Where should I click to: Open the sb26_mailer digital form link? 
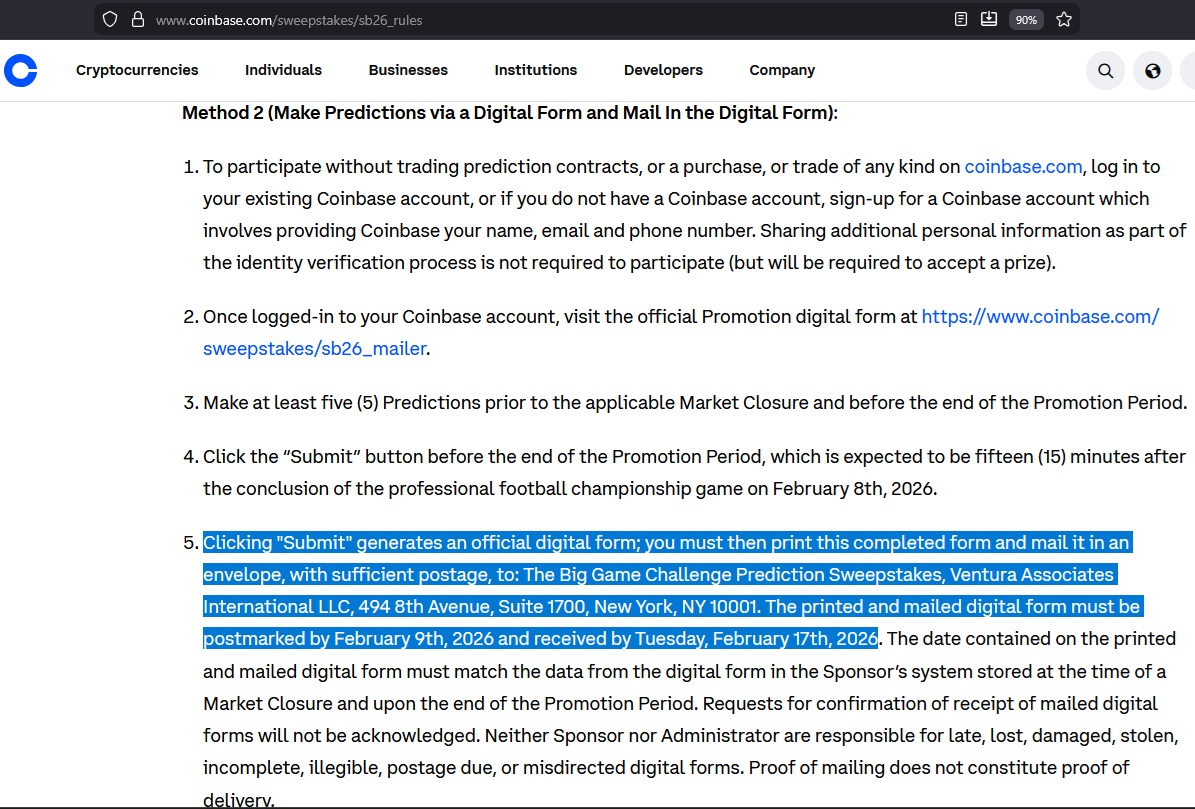315,349
